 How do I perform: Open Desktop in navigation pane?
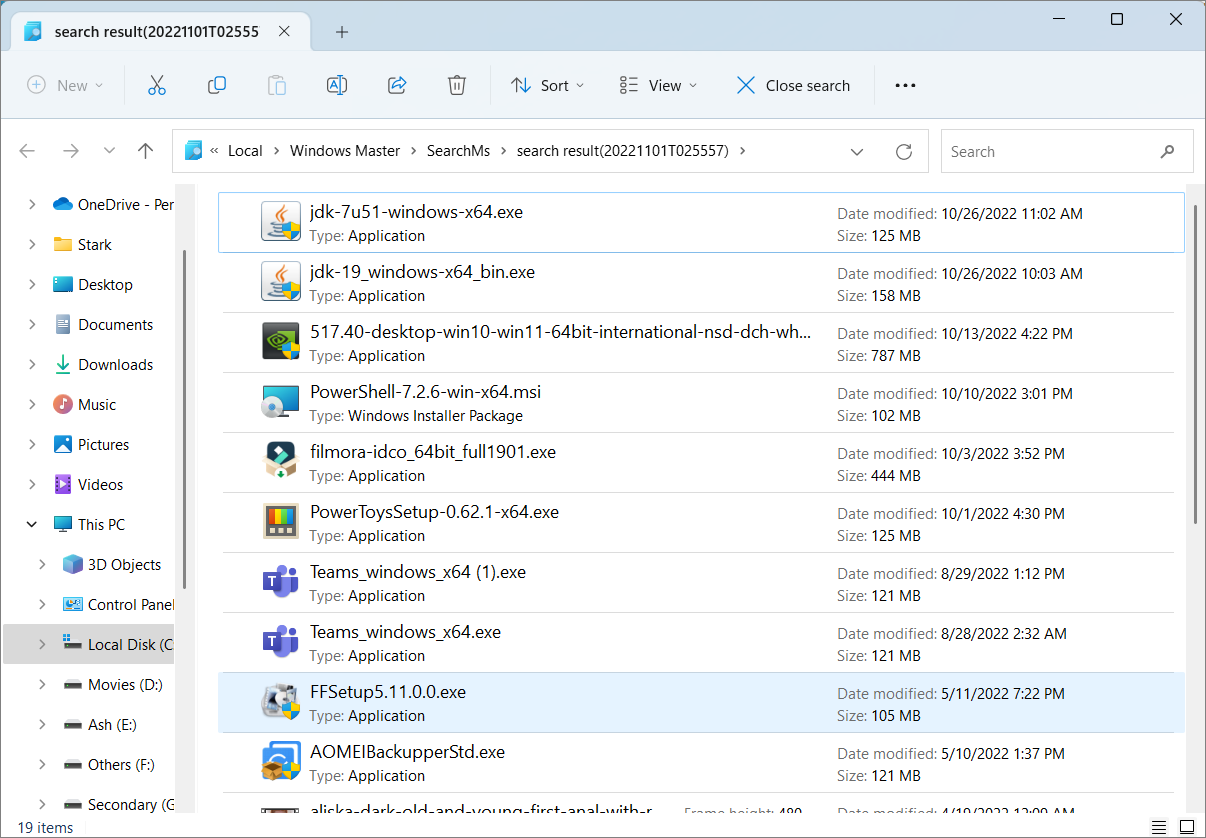105,284
